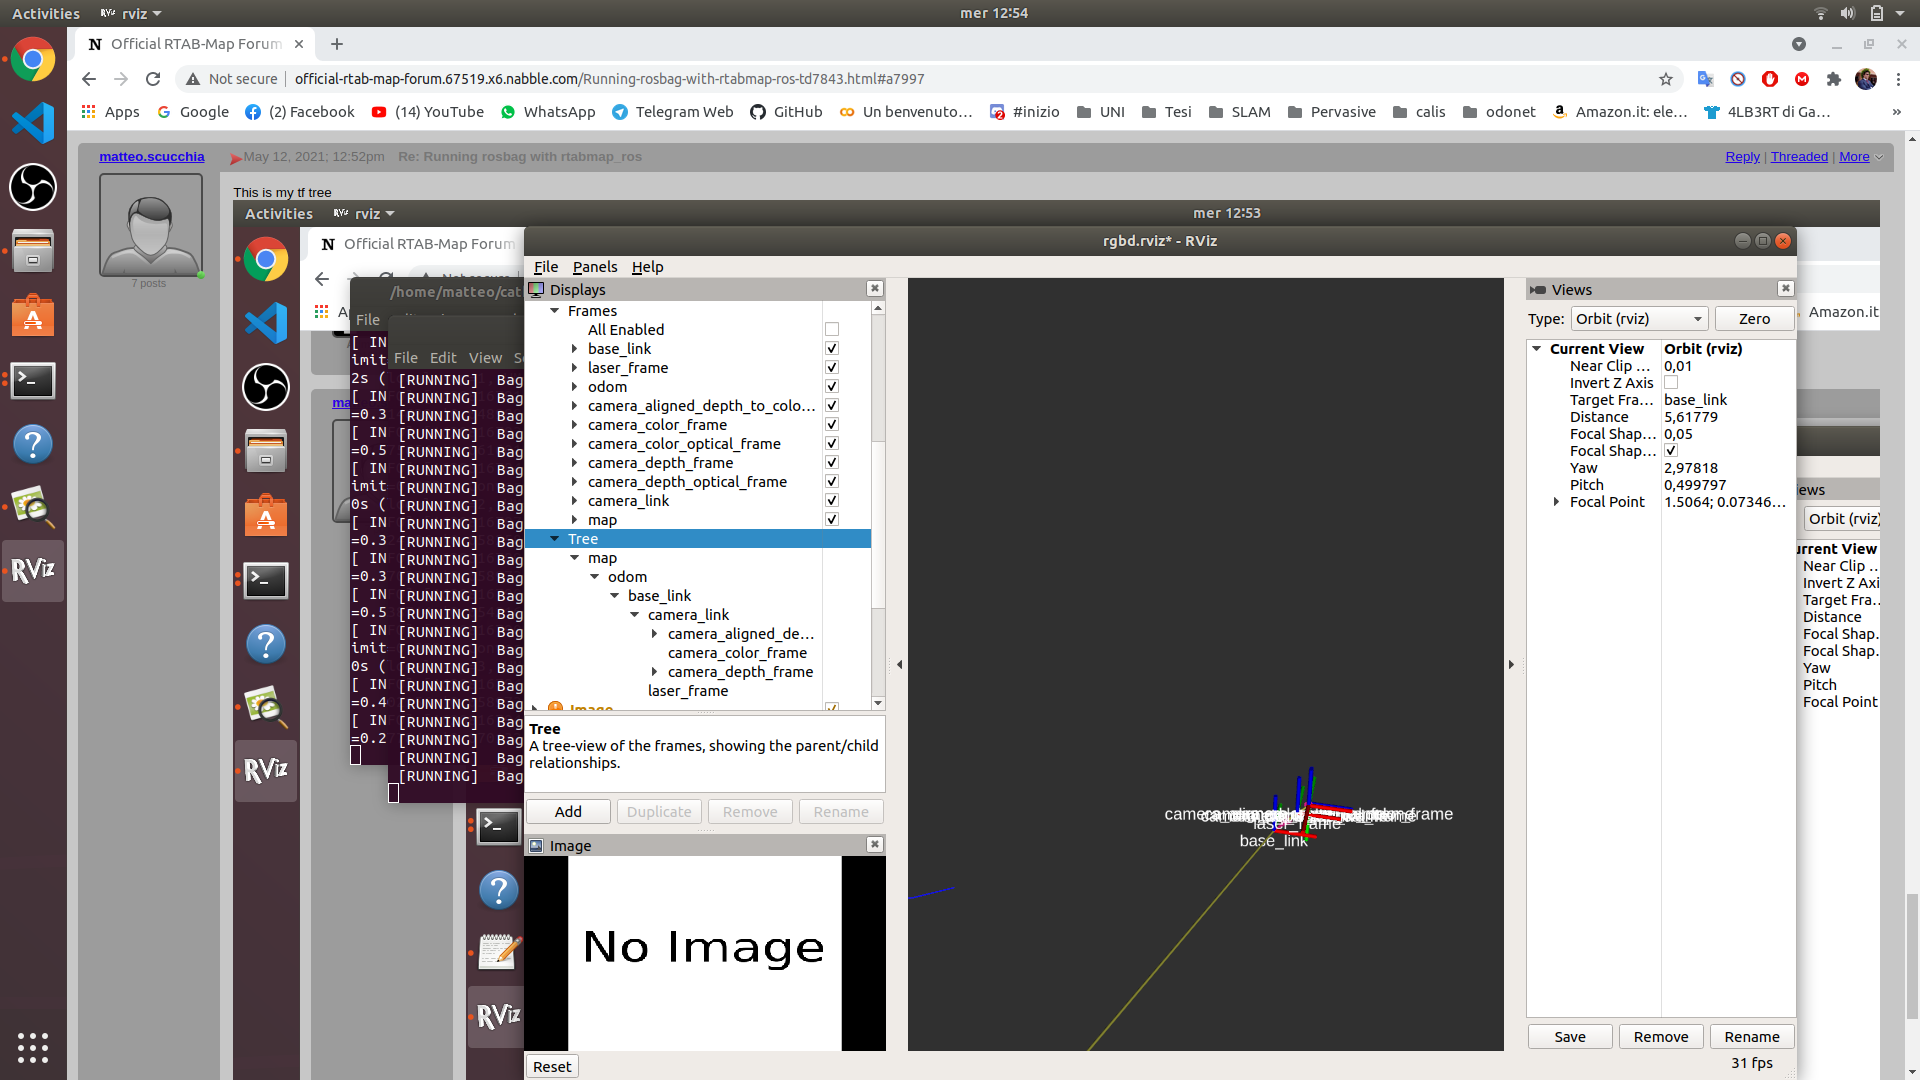Click the Chrome reload page icon
This screenshot has width=1920, height=1080.
pyautogui.click(x=153, y=79)
